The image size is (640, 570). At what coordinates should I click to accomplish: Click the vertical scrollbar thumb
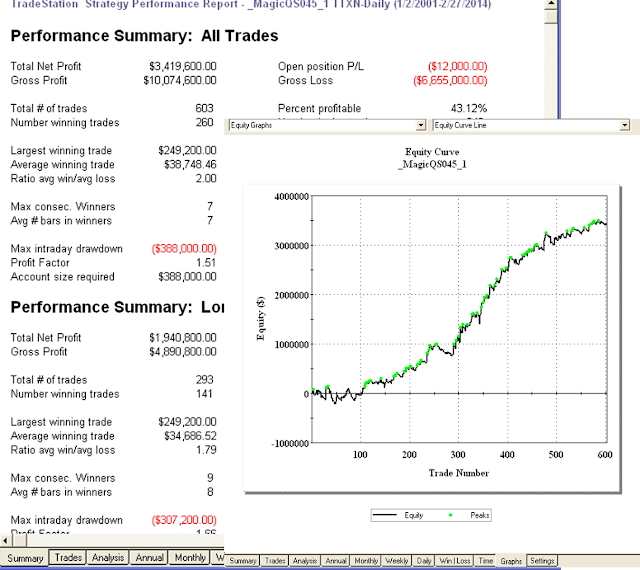click(551, 17)
